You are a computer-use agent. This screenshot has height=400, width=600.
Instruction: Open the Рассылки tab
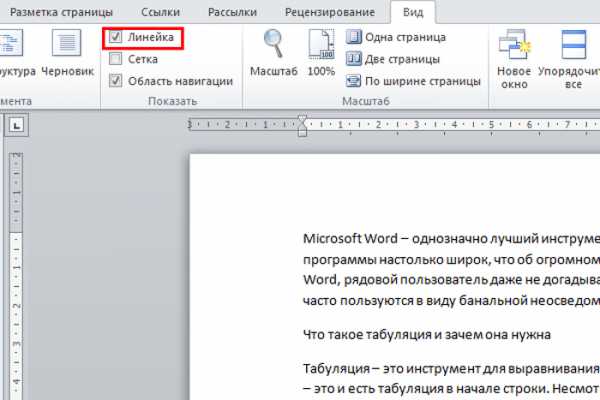point(232,12)
